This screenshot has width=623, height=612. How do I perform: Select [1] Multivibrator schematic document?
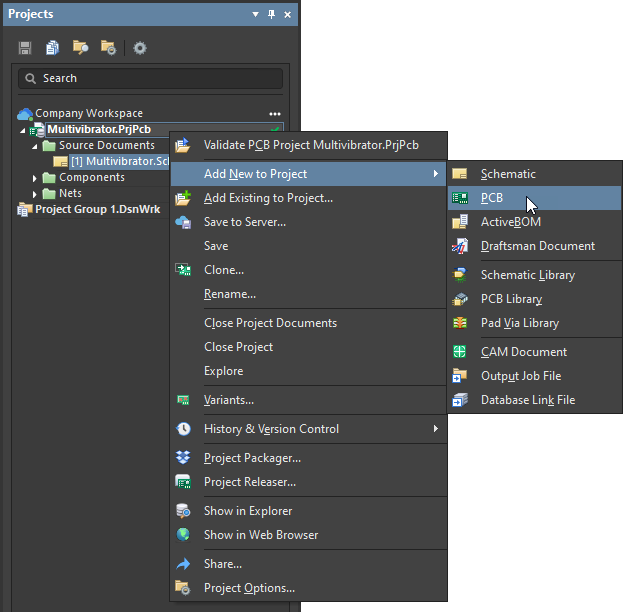click(x=120, y=161)
